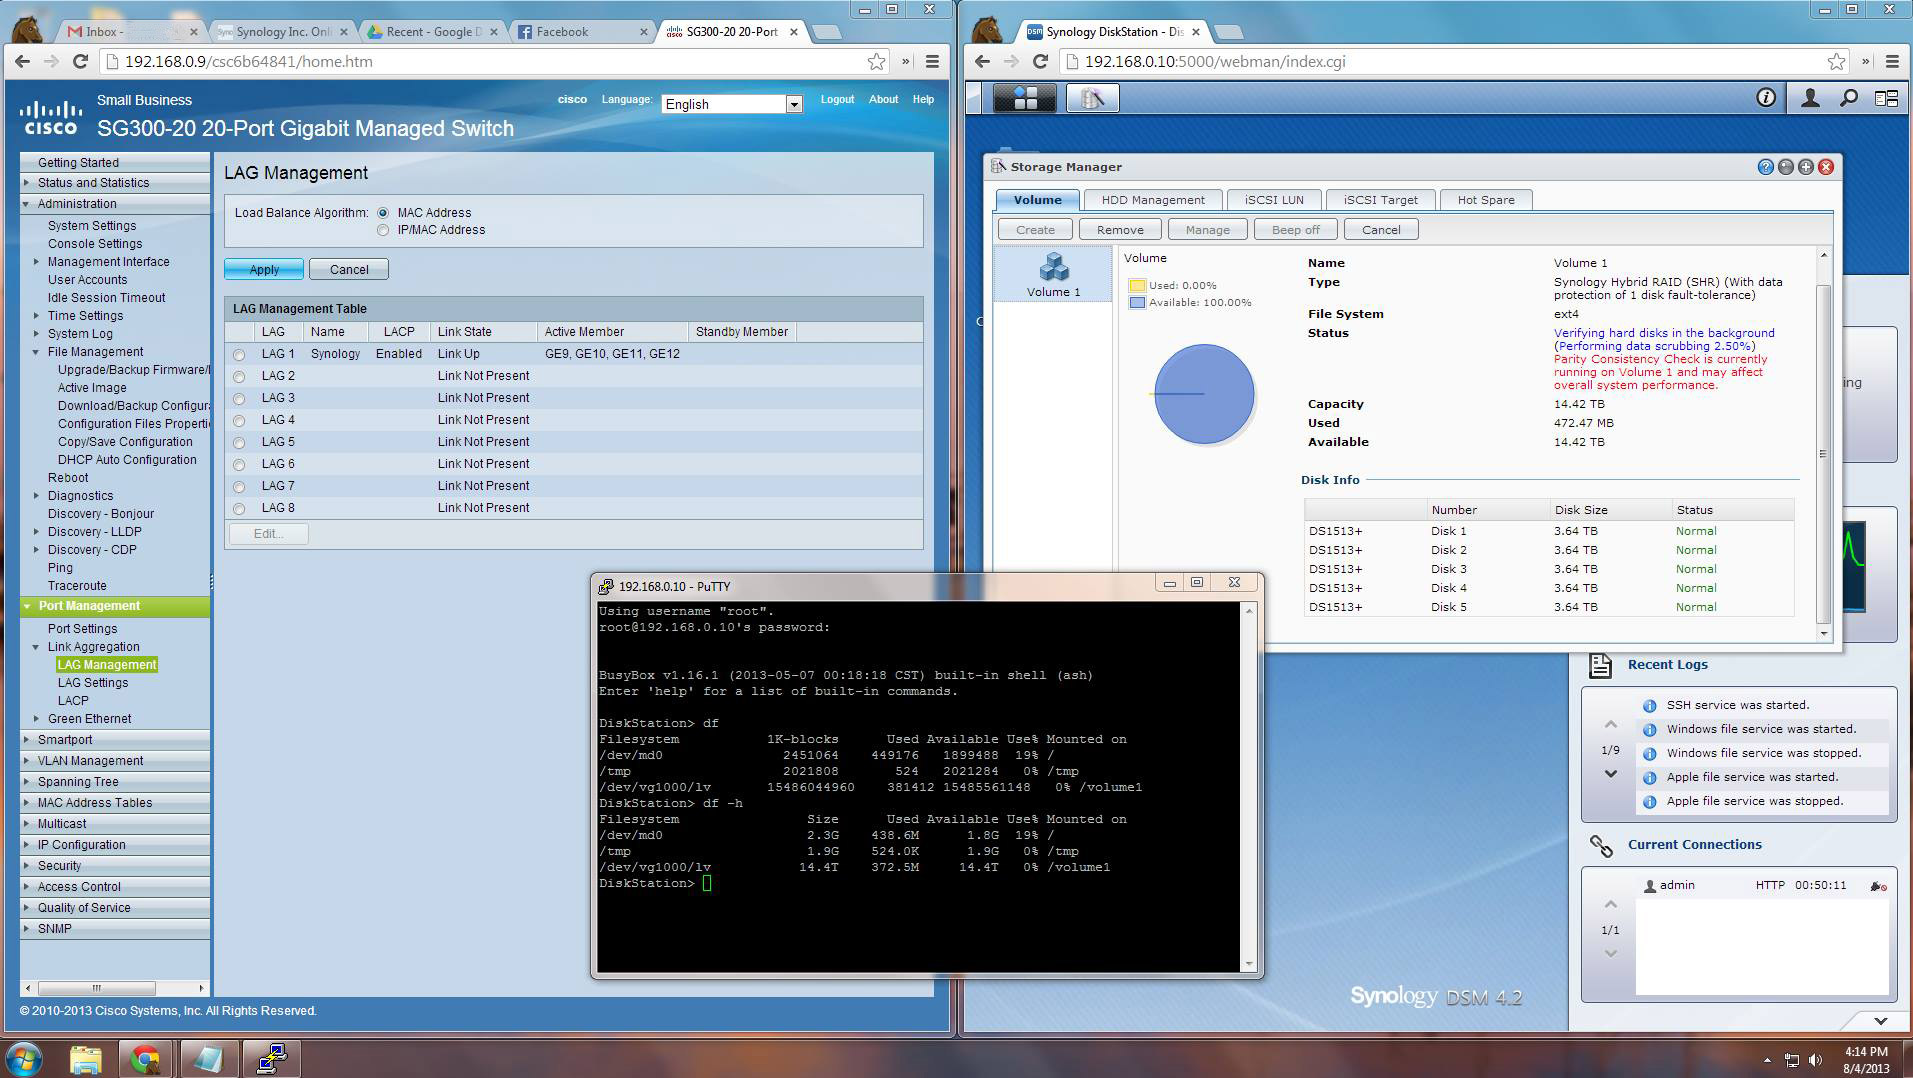Select the LAG 6 row radio button
Screen dimensions: 1913x1078
tap(239, 465)
